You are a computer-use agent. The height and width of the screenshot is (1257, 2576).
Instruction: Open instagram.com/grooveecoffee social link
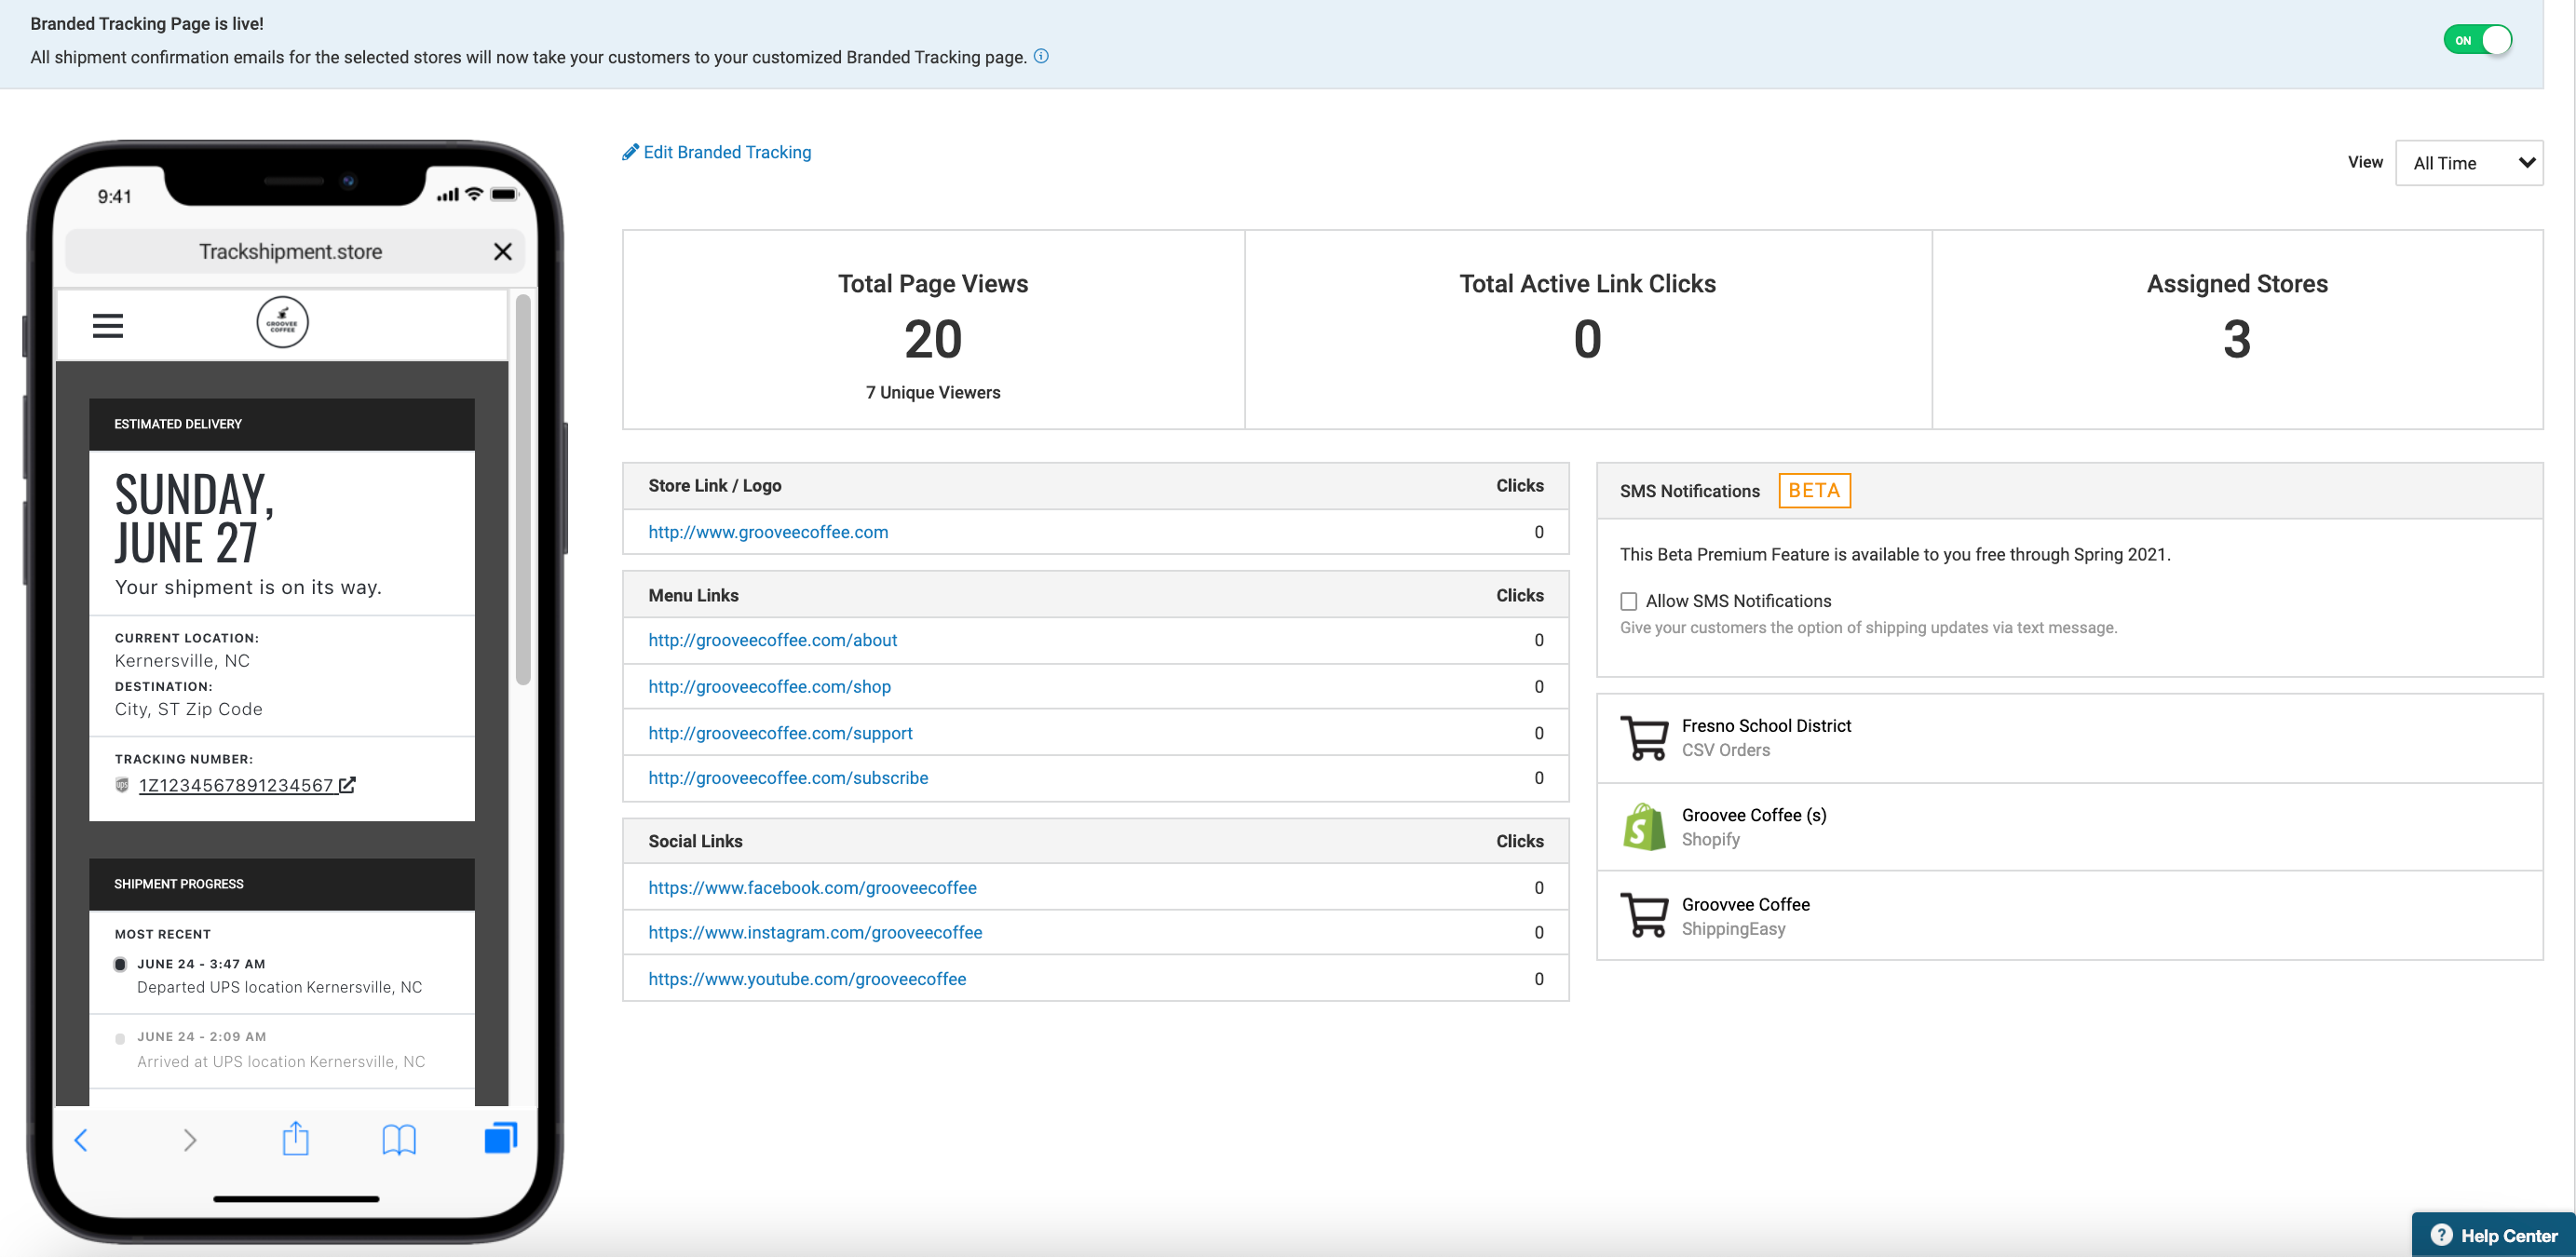pyautogui.click(x=815, y=933)
